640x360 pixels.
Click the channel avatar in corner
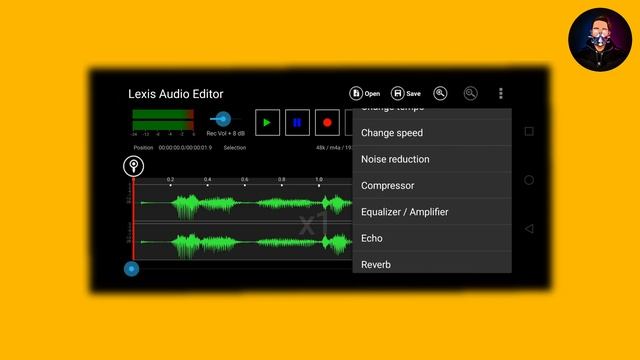point(600,40)
